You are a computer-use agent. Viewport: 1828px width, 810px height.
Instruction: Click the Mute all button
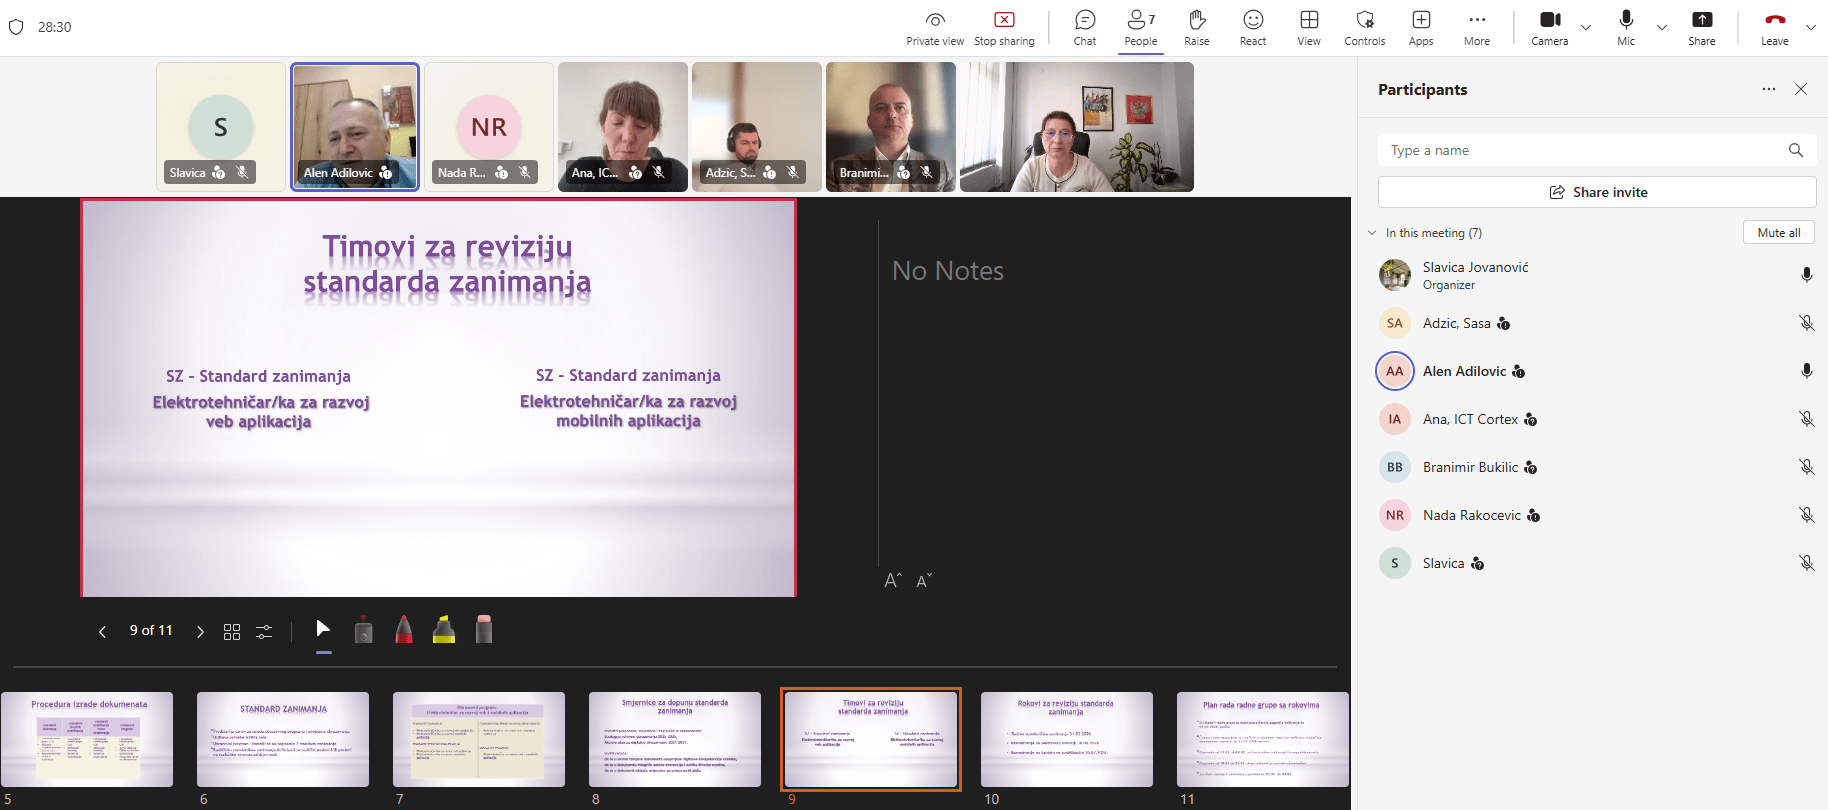1778,233
